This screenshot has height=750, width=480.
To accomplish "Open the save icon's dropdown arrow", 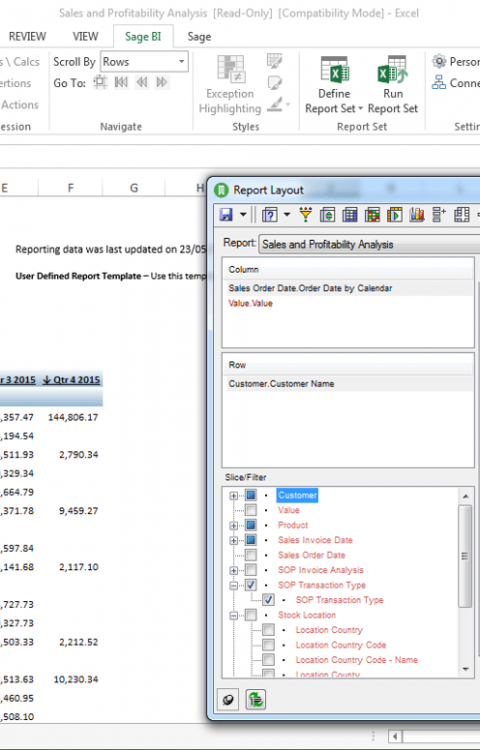I will click(x=243, y=215).
